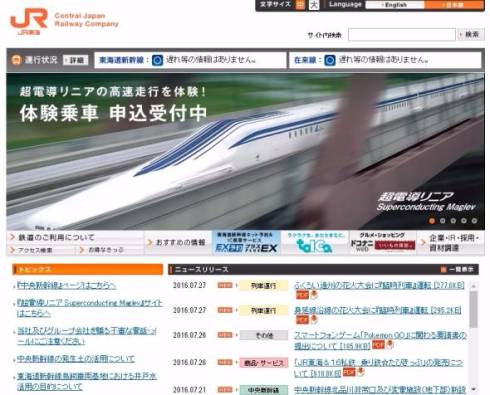Switch language to English
This screenshot has width=490, height=395.
(x=395, y=5)
